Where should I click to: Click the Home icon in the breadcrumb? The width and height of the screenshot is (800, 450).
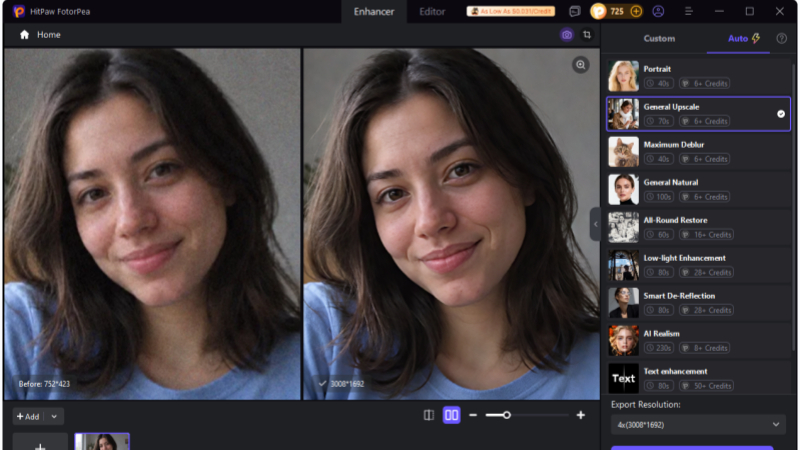[24, 35]
